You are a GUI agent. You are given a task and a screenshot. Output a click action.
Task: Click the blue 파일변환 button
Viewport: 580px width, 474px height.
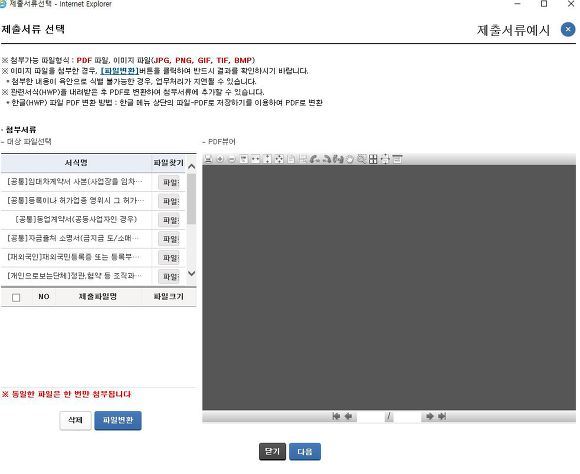(118, 420)
